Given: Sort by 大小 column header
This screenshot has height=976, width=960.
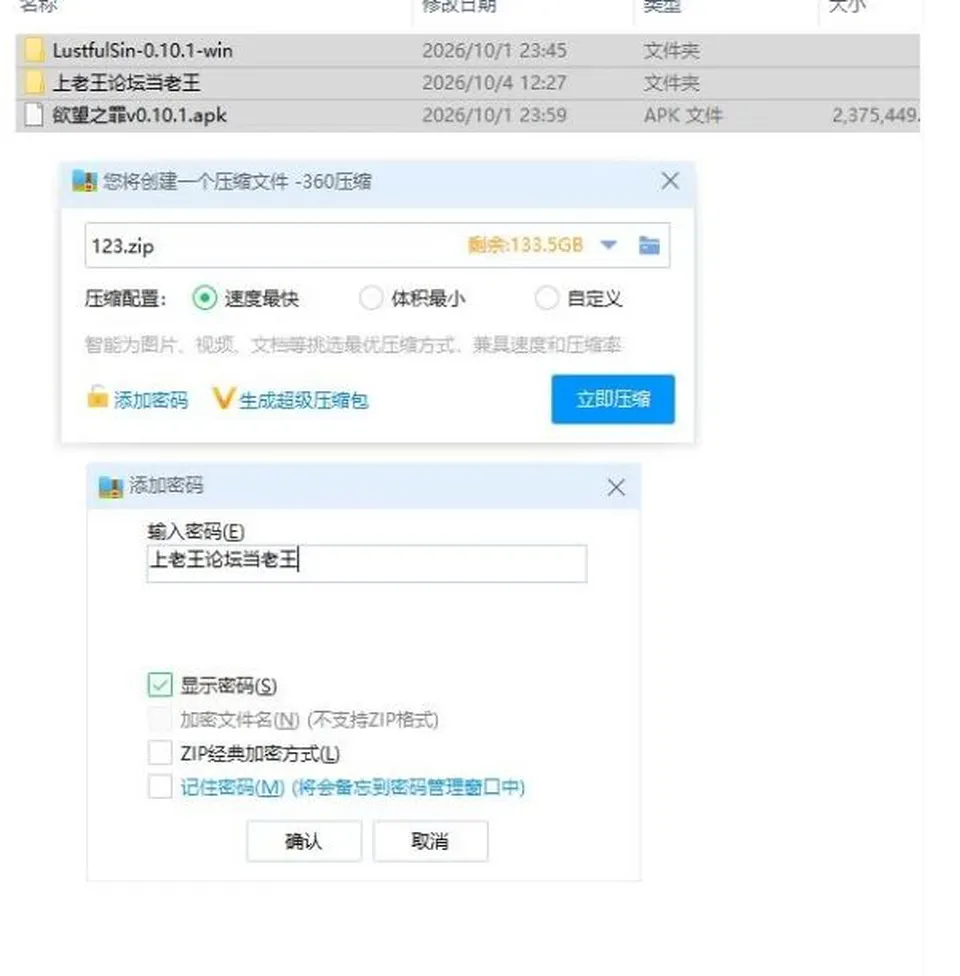Looking at the screenshot, I should tap(848, 6).
